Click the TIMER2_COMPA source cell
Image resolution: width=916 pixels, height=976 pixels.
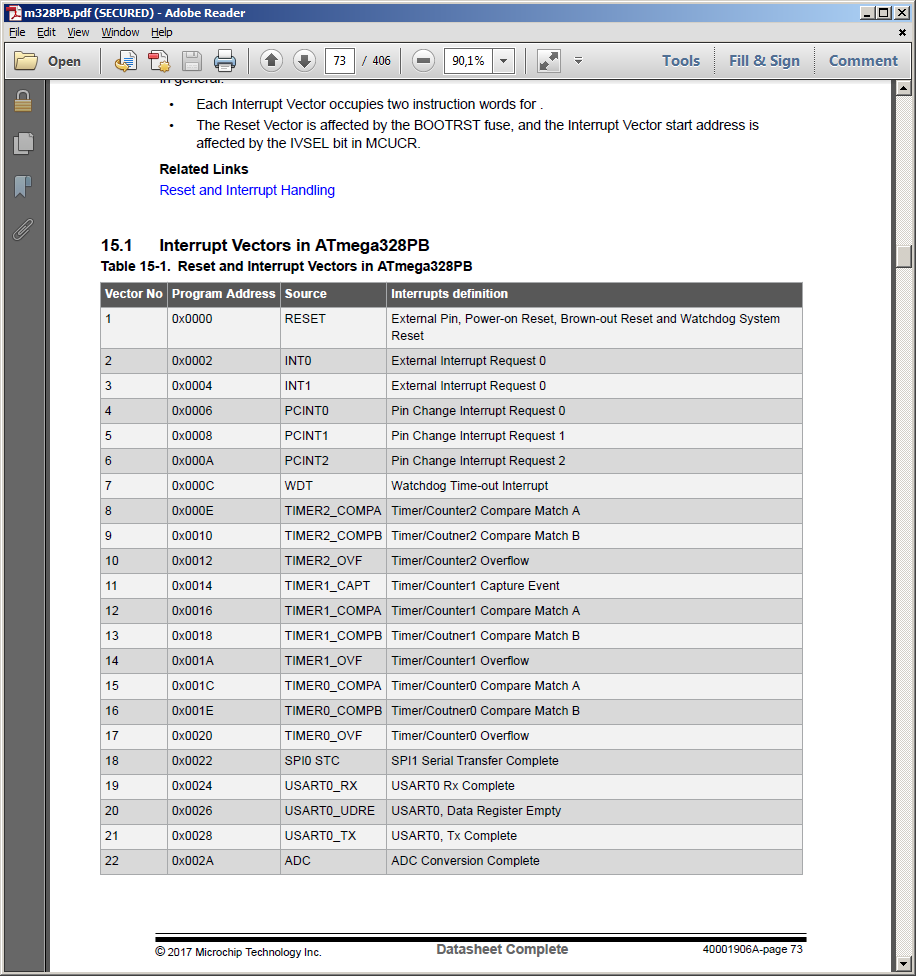pyautogui.click(x=333, y=511)
